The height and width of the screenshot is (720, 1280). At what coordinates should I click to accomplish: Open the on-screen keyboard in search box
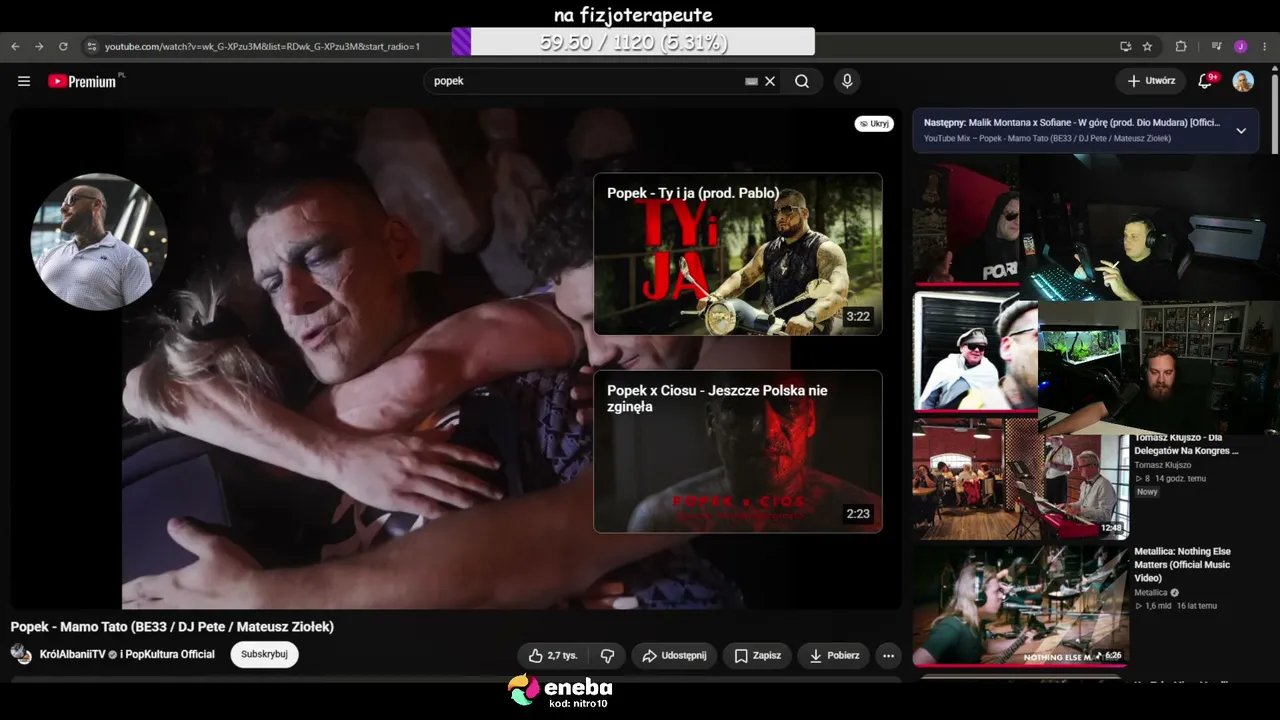751,81
